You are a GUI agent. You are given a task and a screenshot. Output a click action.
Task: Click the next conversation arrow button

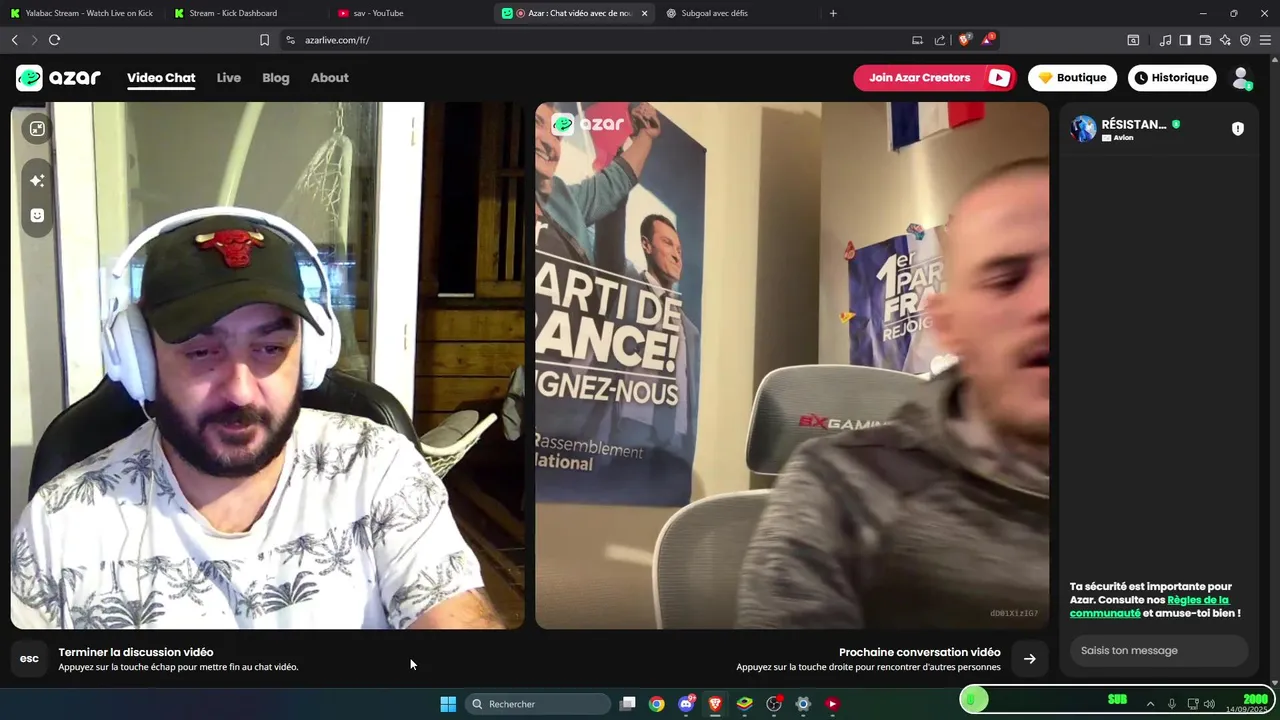[1029, 659]
